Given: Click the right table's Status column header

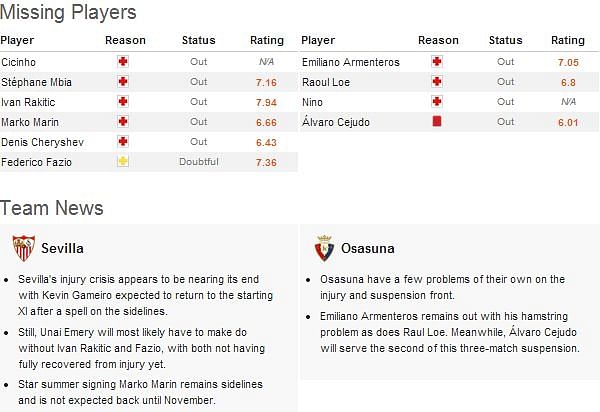Looking at the screenshot, I should 505,40.
